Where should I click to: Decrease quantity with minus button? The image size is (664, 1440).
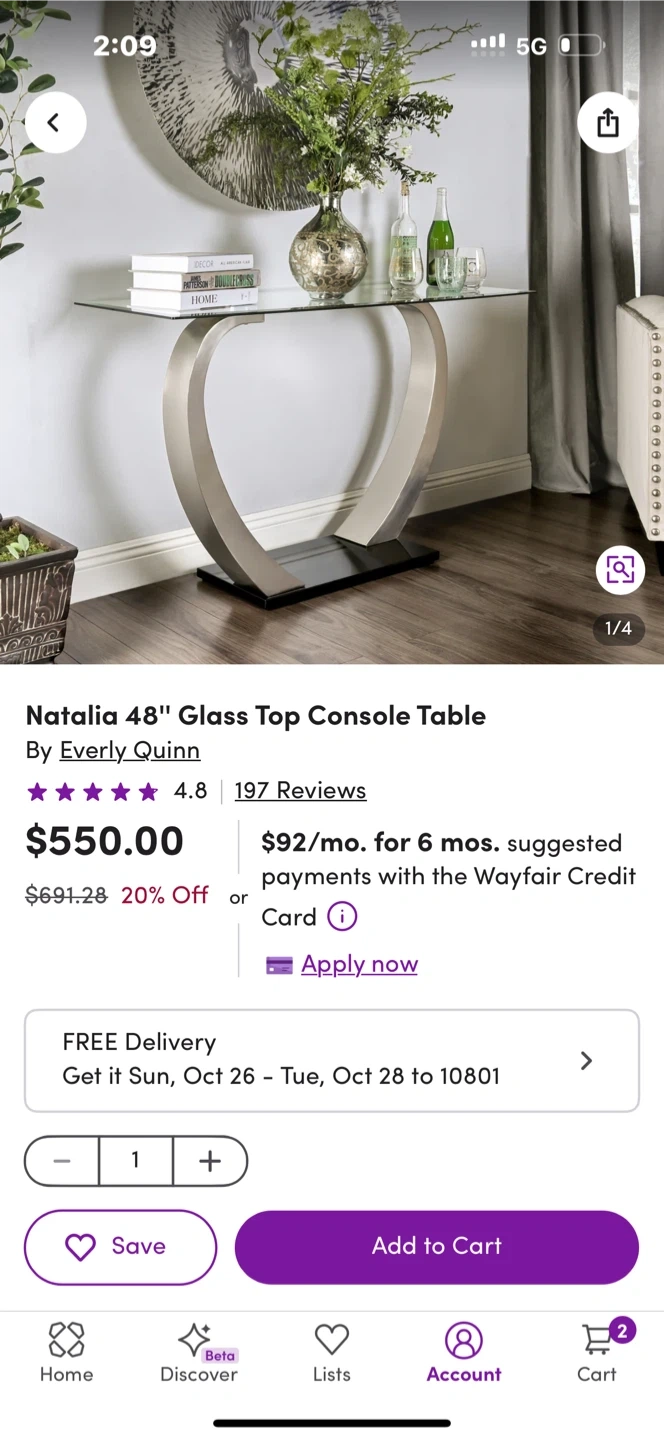(62, 1161)
